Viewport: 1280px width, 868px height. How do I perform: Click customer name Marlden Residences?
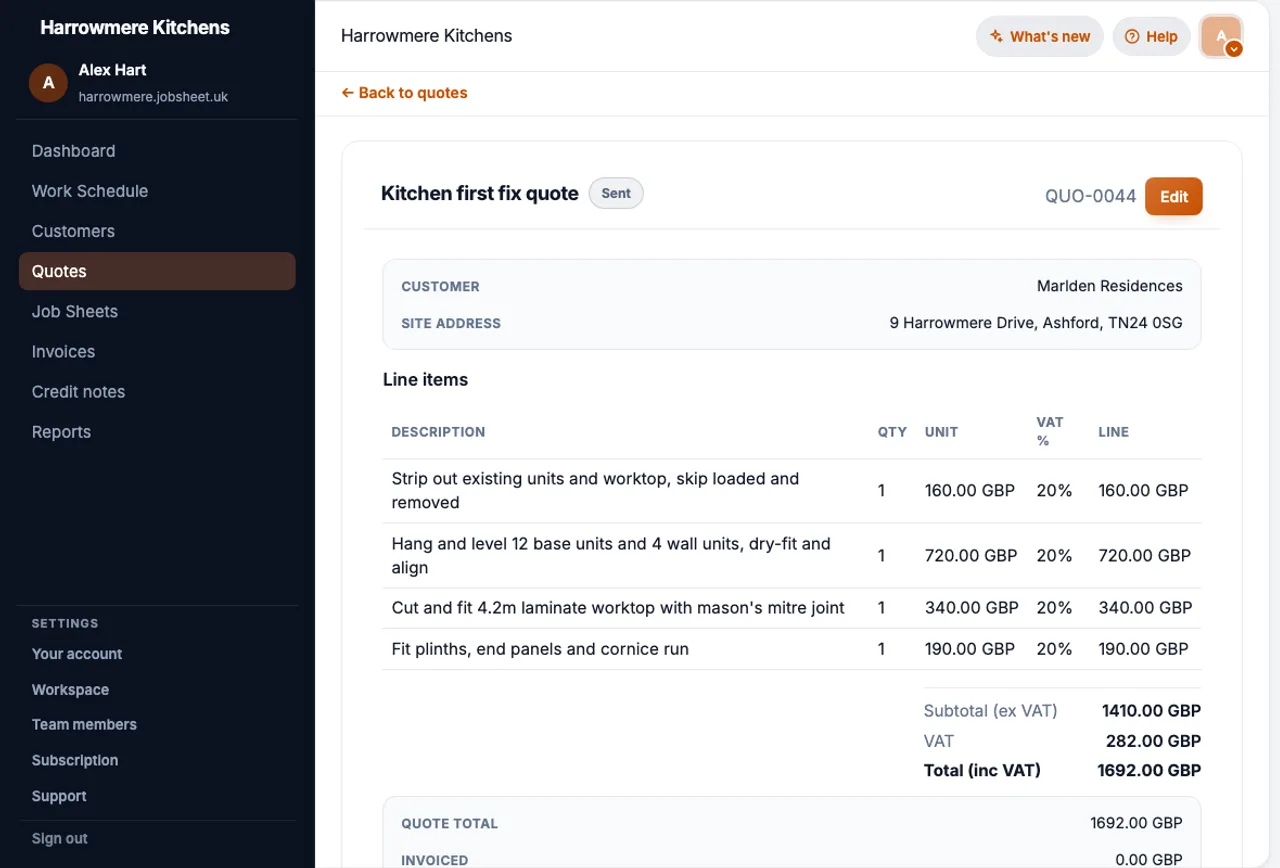tap(1110, 286)
